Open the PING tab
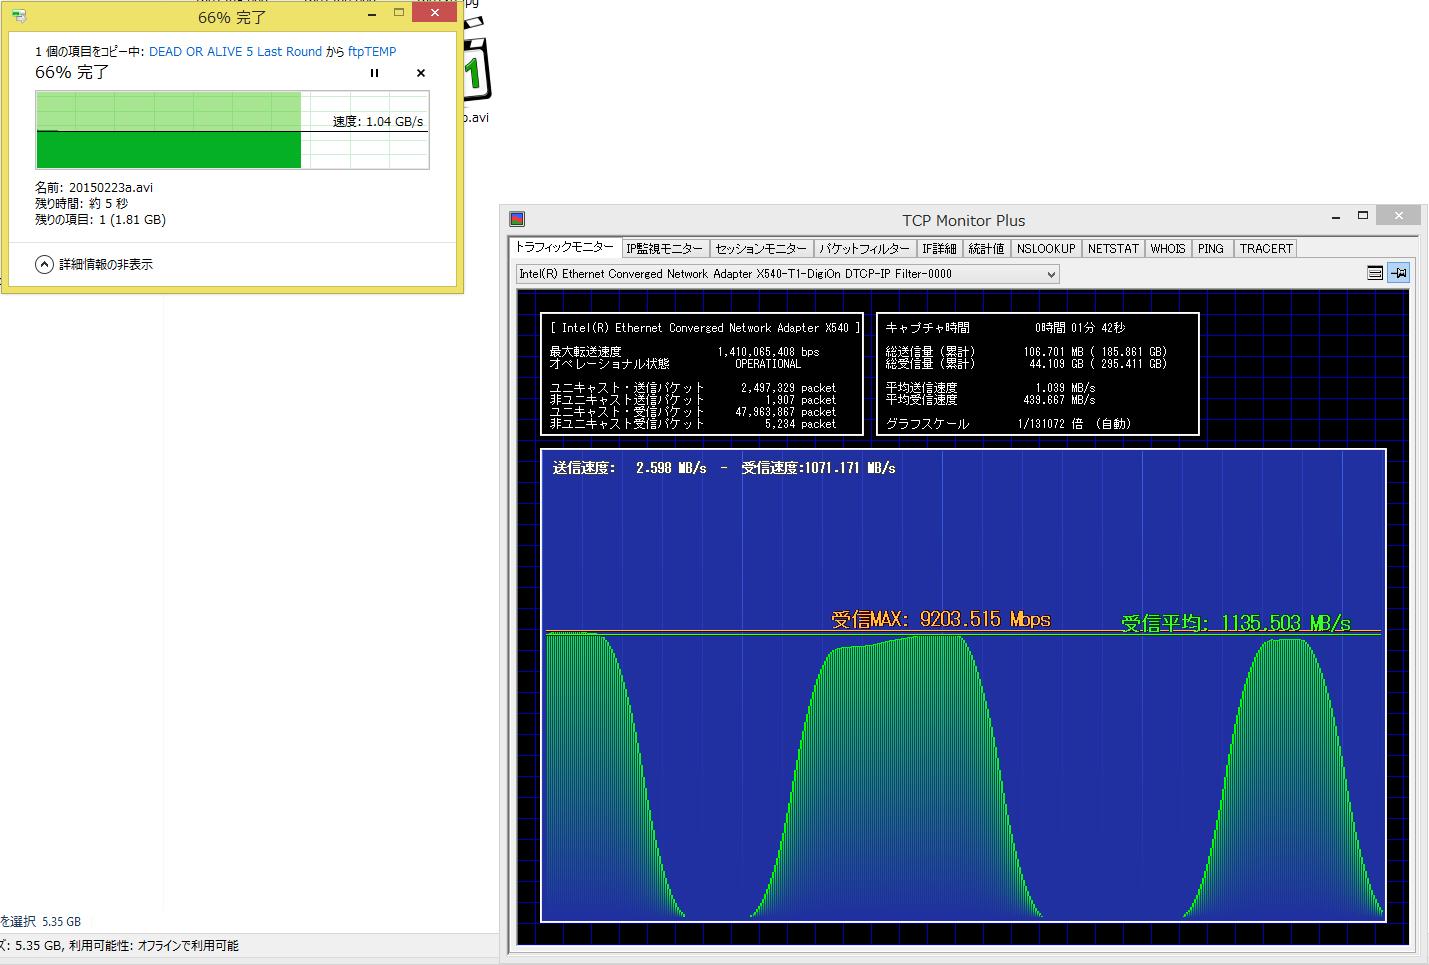Viewport: 1429px width, 965px height. (x=1210, y=249)
